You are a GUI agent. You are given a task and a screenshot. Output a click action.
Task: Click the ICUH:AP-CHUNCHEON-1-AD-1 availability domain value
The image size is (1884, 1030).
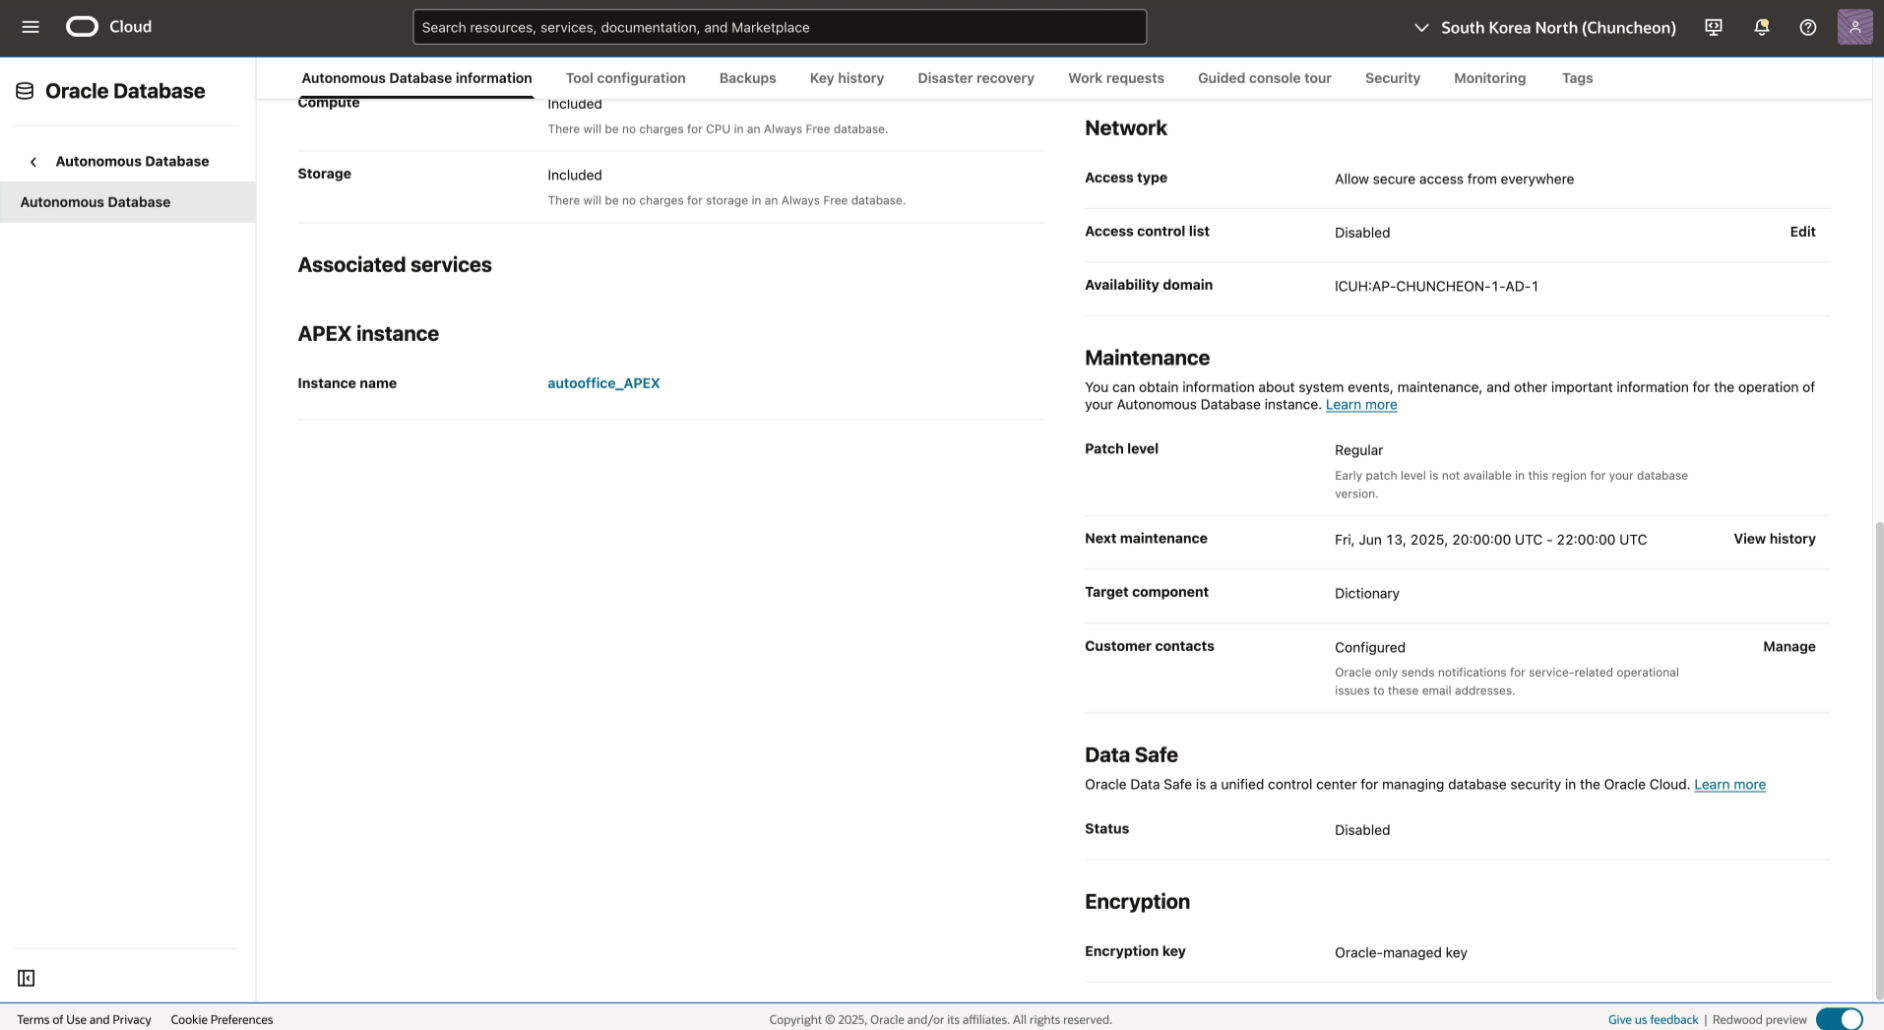[x=1436, y=286]
